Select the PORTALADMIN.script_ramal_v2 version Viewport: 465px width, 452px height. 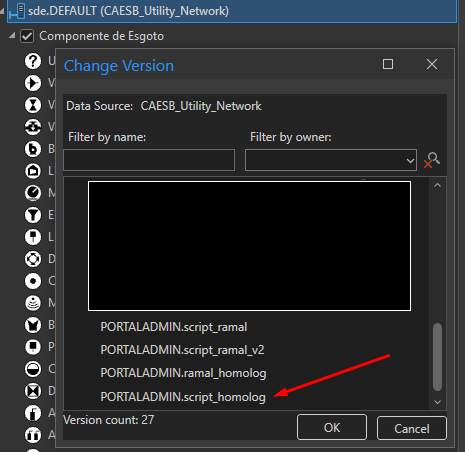coord(182,350)
